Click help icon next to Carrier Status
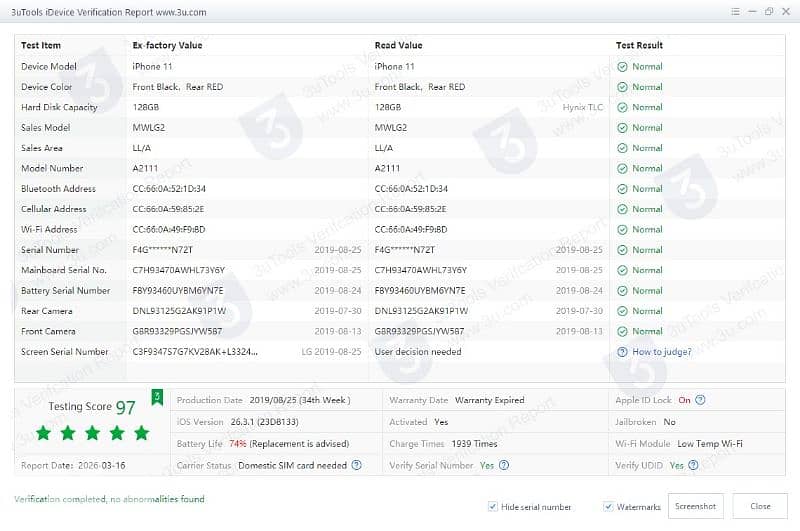Screen dimensions: 800x531 click(x=357, y=465)
